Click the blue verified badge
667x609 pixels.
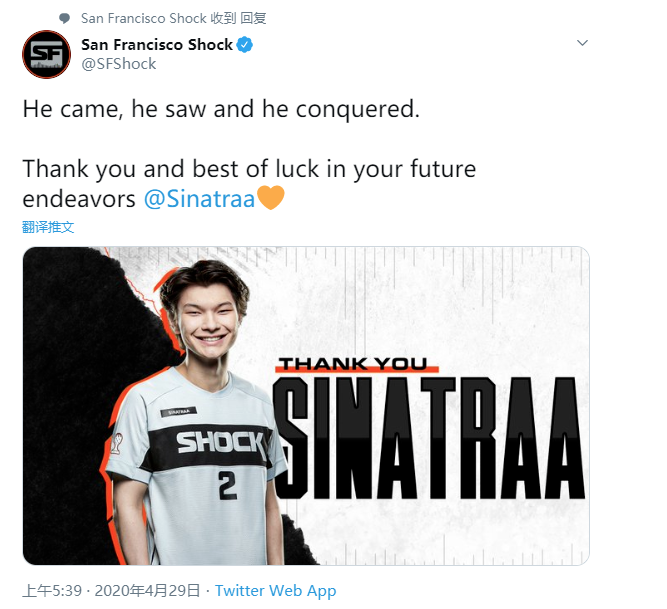coord(245,44)
